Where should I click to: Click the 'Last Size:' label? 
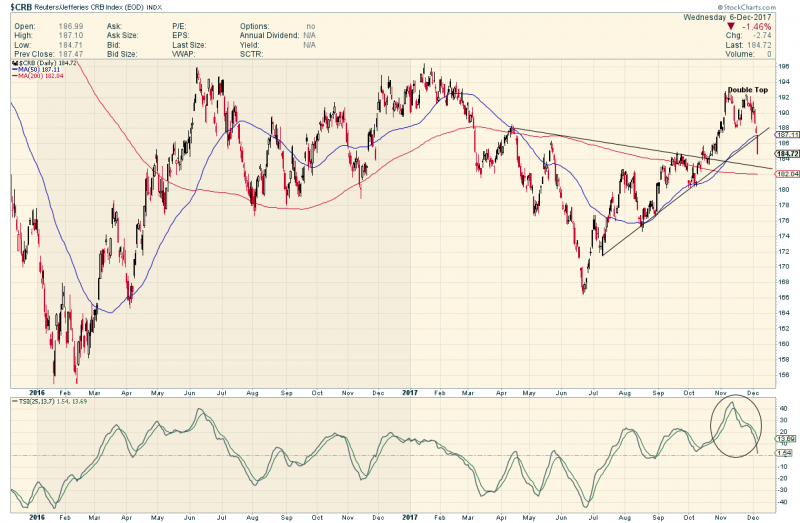tap(189, 45)
